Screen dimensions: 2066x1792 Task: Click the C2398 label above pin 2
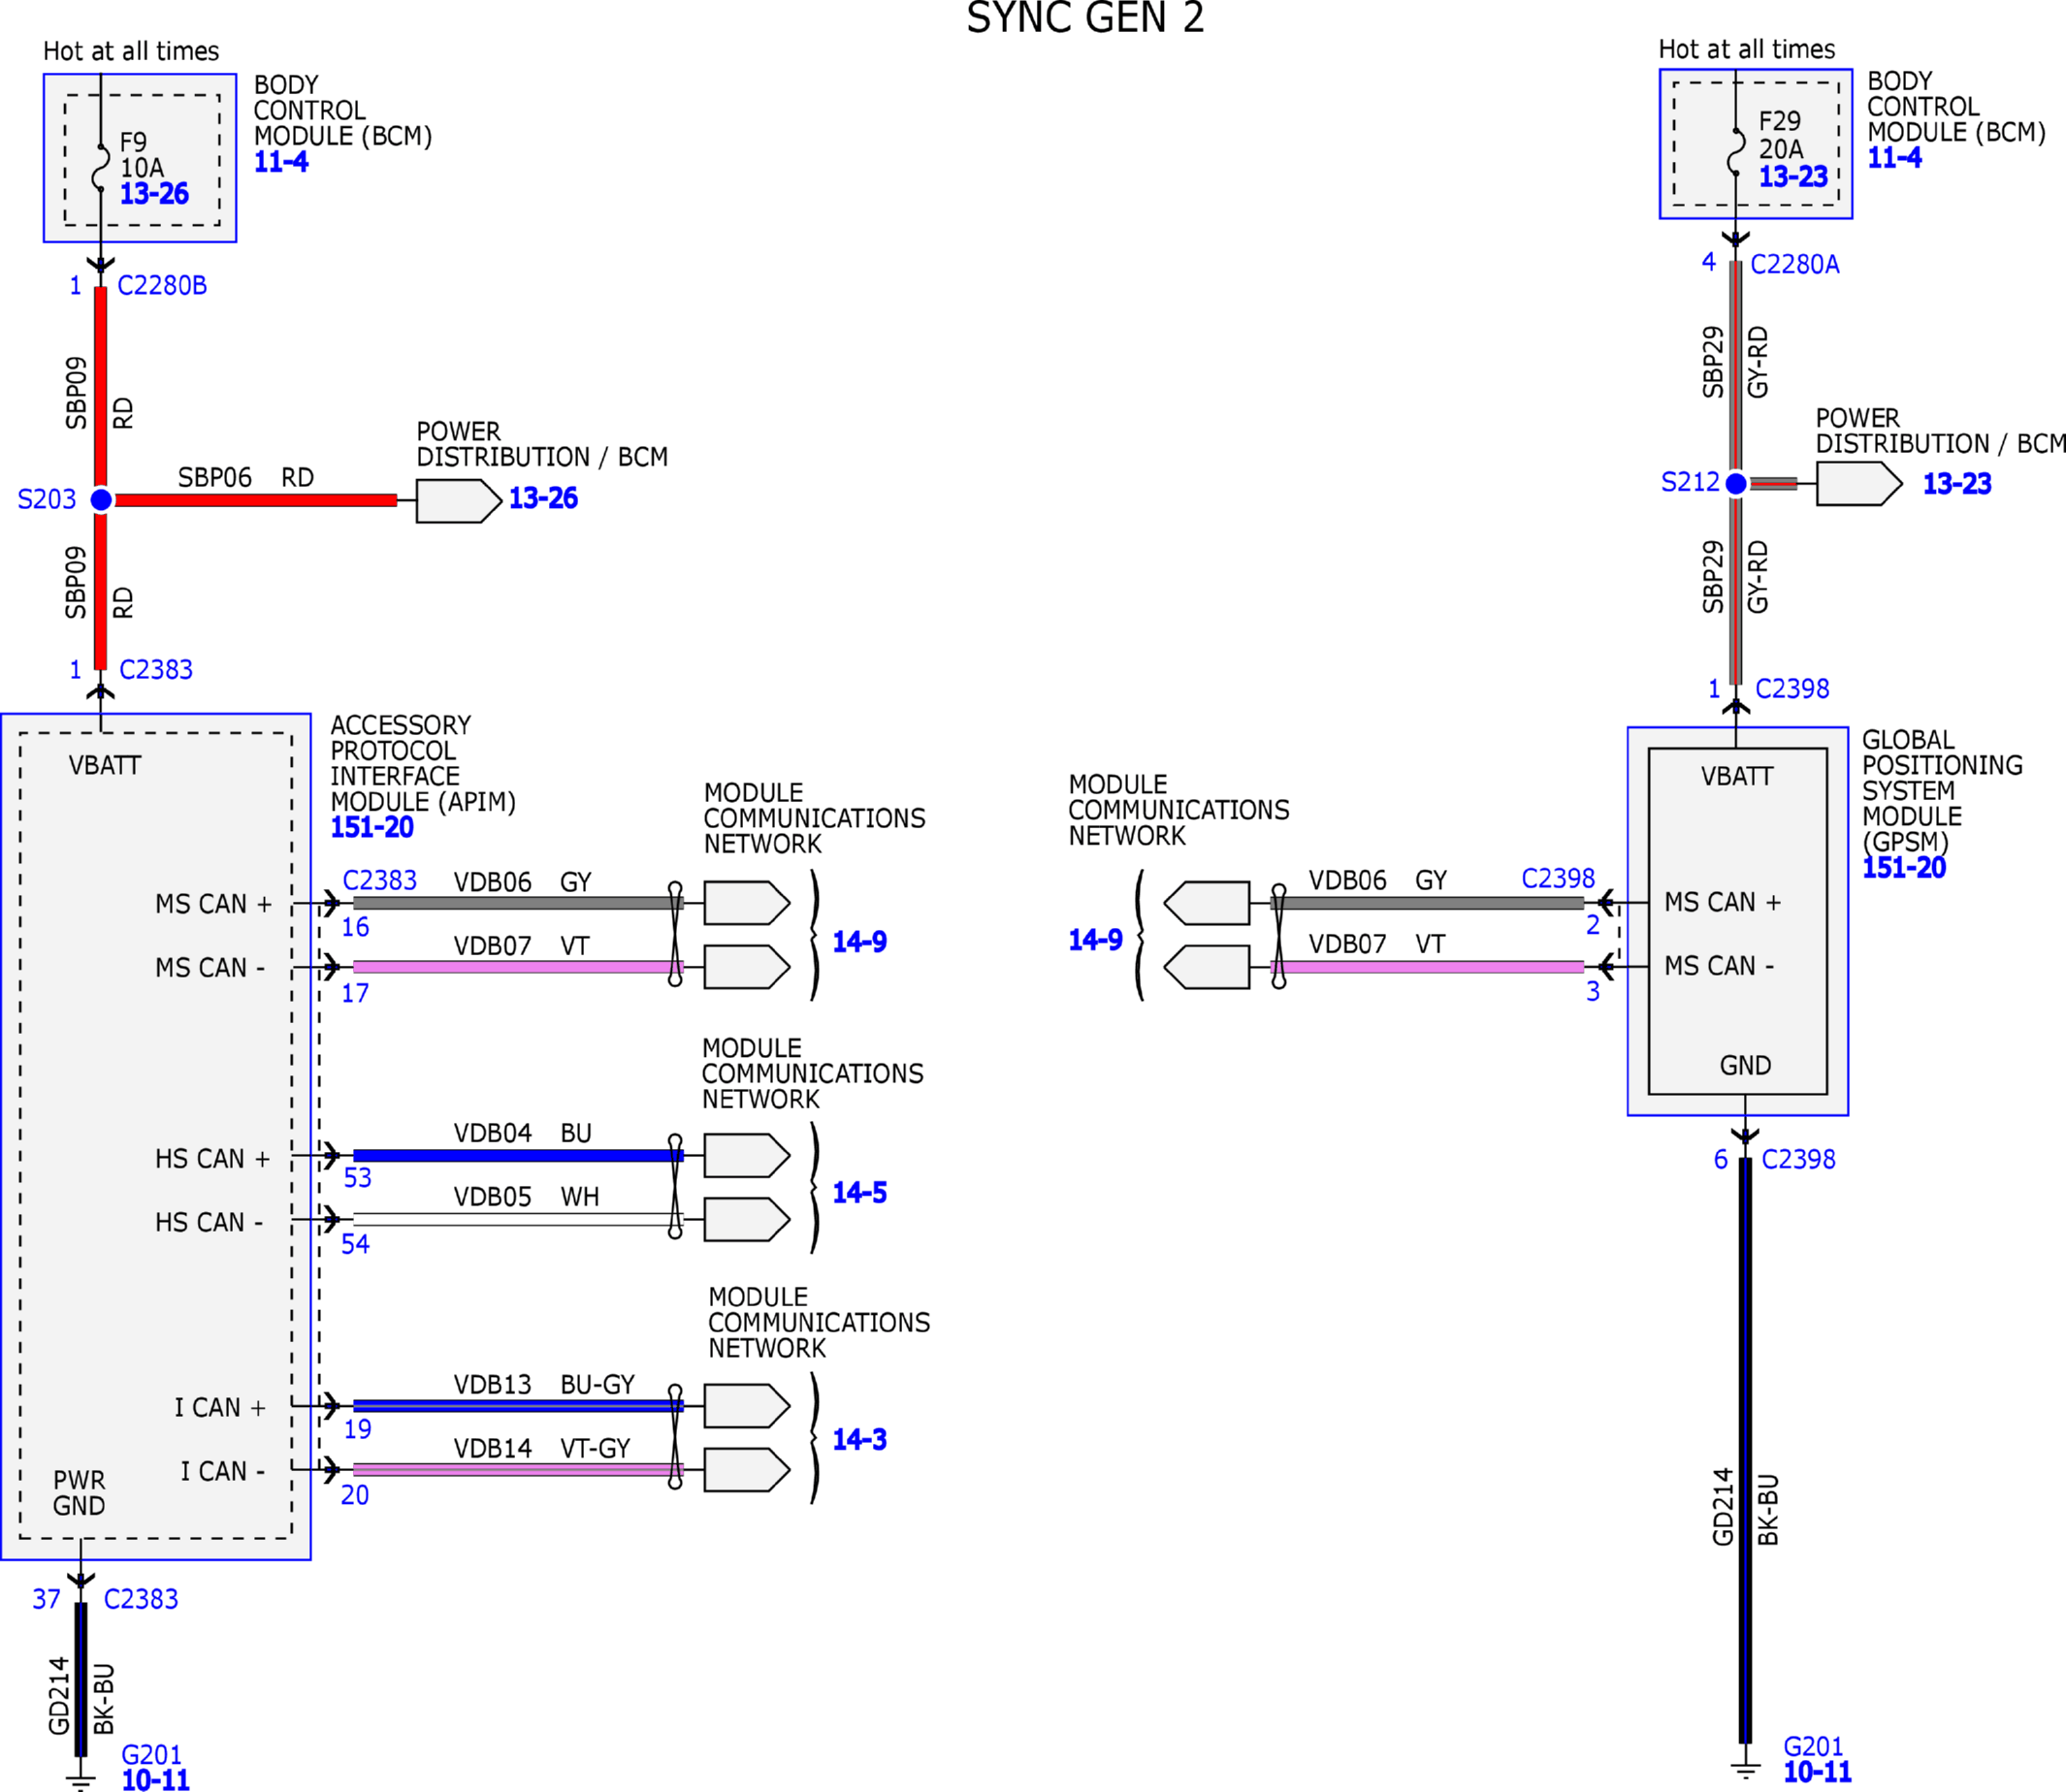[1558, 878]
